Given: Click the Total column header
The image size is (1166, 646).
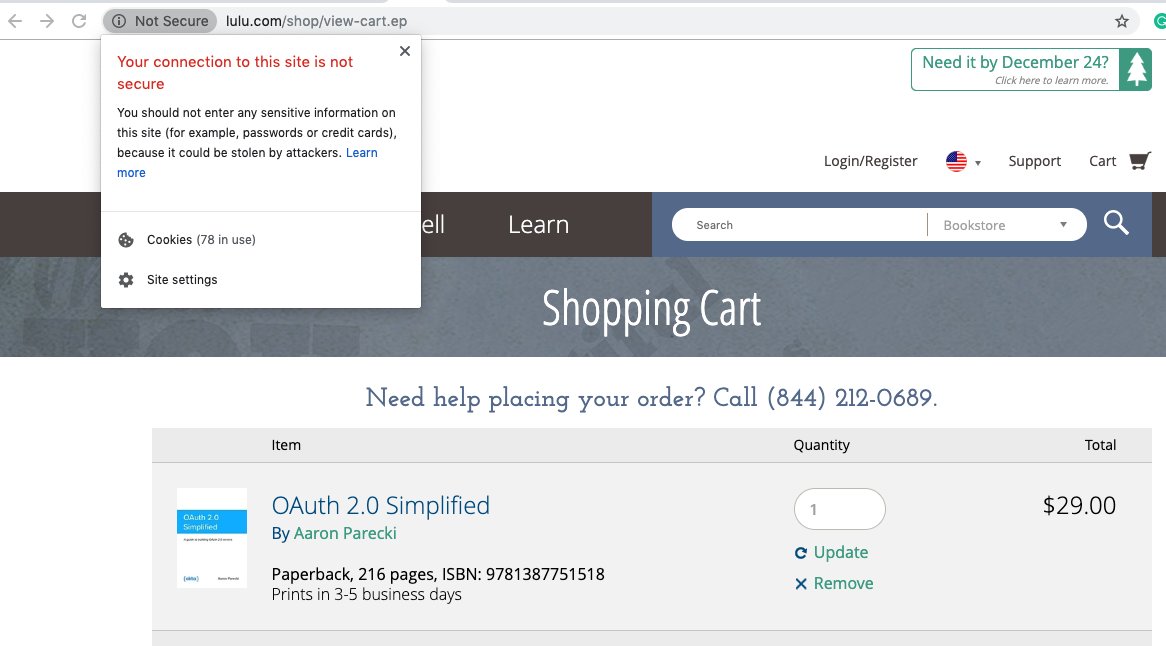Looking at the screenshot, I should point(1101,445).
